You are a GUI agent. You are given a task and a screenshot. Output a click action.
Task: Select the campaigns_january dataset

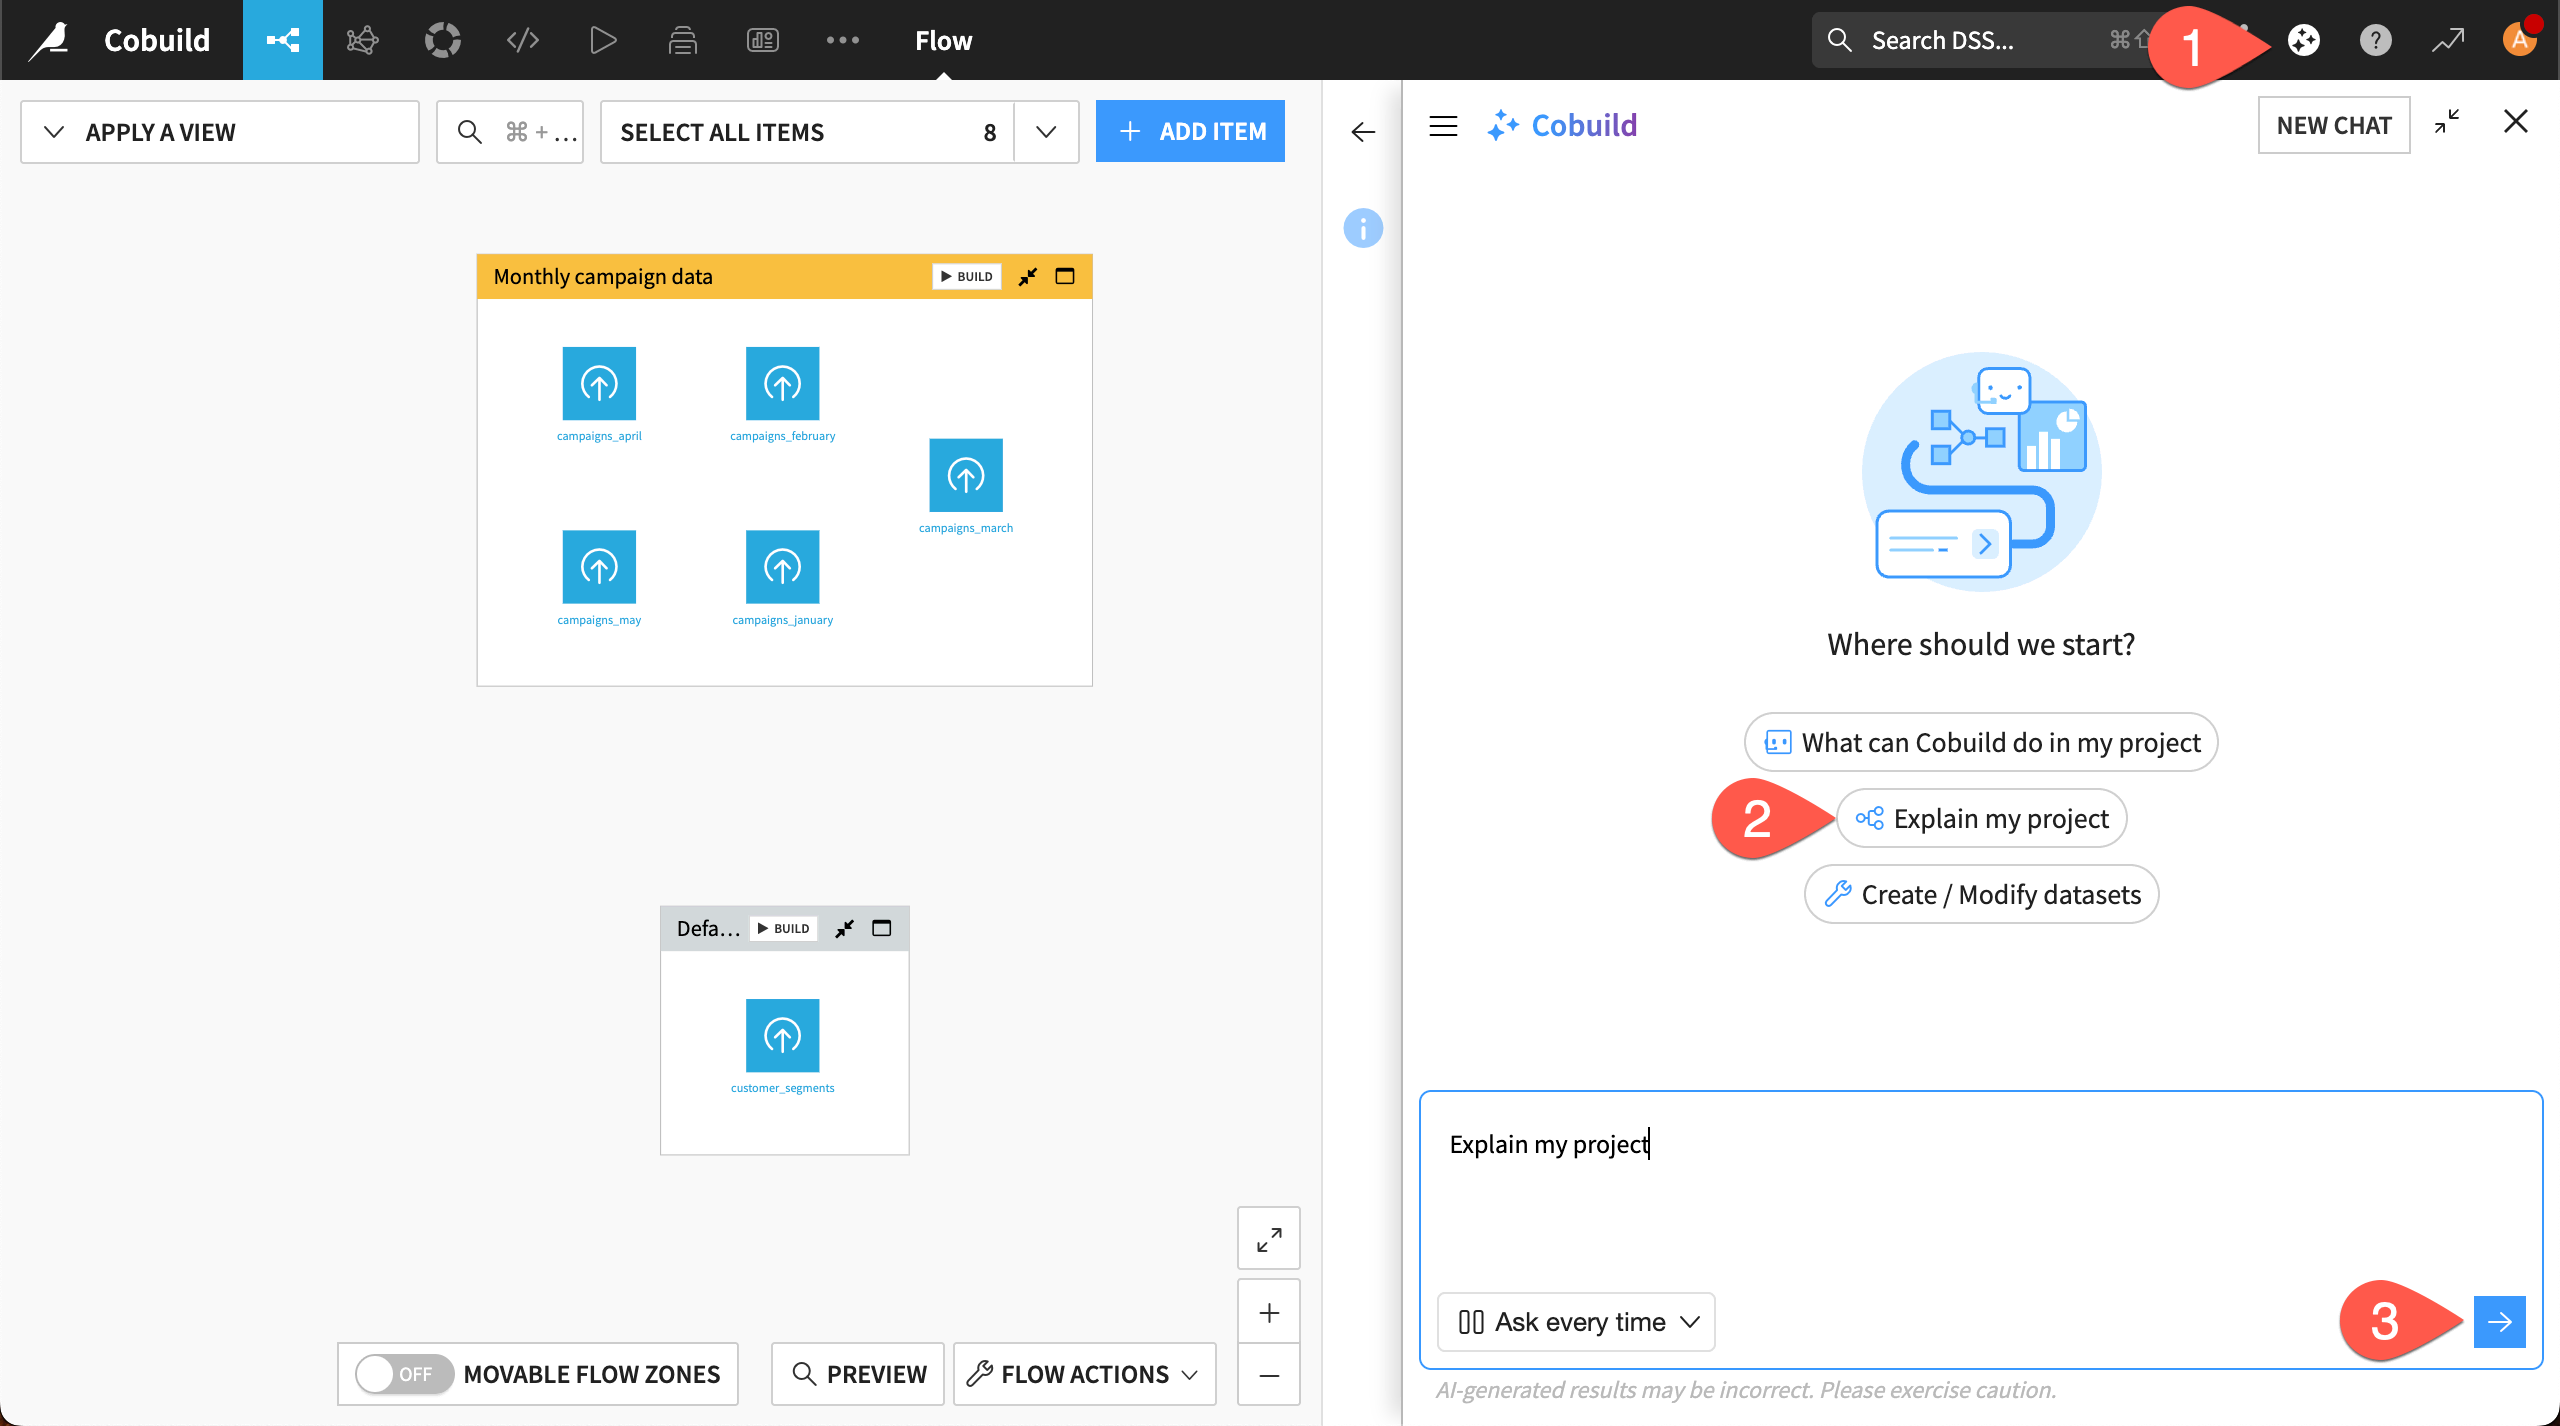(782, 567)
